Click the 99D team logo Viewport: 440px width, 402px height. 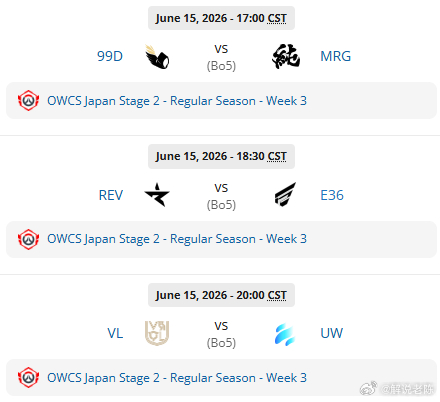pyautogui.click(x=157, y=57)
